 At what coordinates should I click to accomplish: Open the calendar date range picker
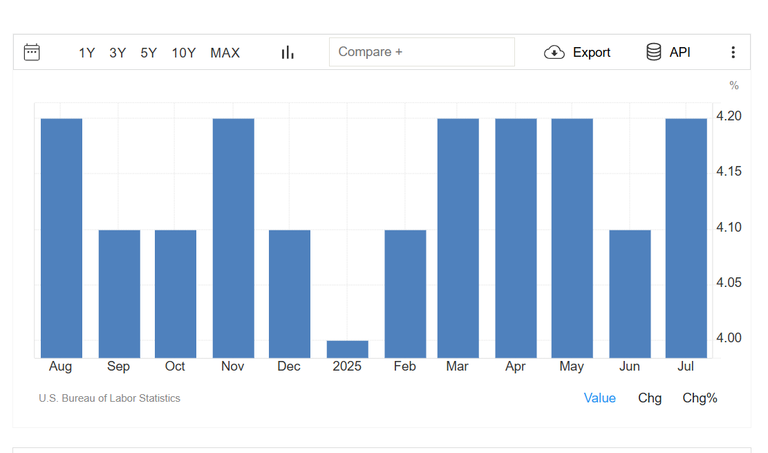tap(32, 52)
